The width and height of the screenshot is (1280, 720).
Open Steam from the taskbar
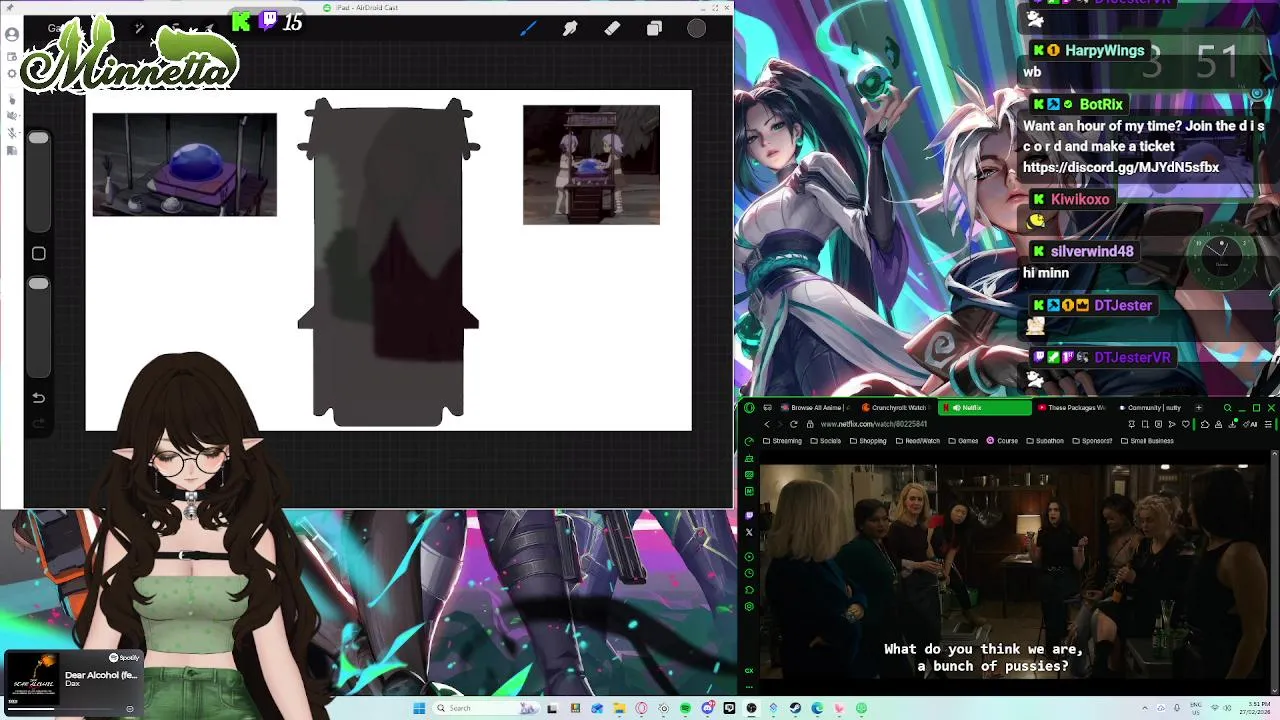coord(795,708)
